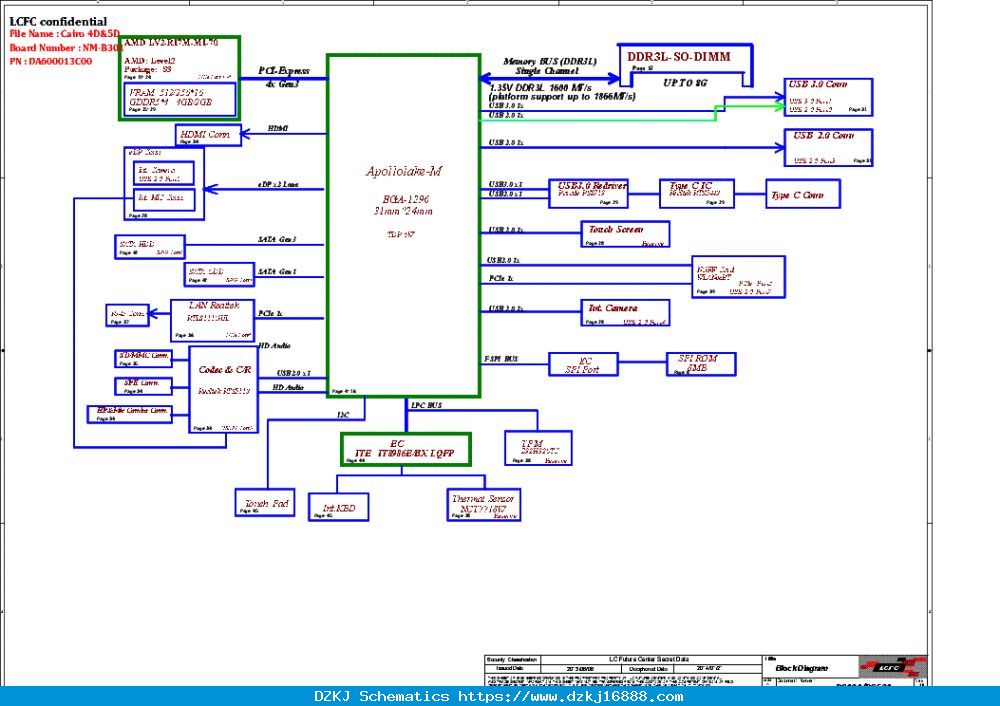Image resolution: width=1000 pixels, height=706 pixels.
Task: Click the "File Name : Cairo 4D&5D" line
Action: click(x=64, y=34)
